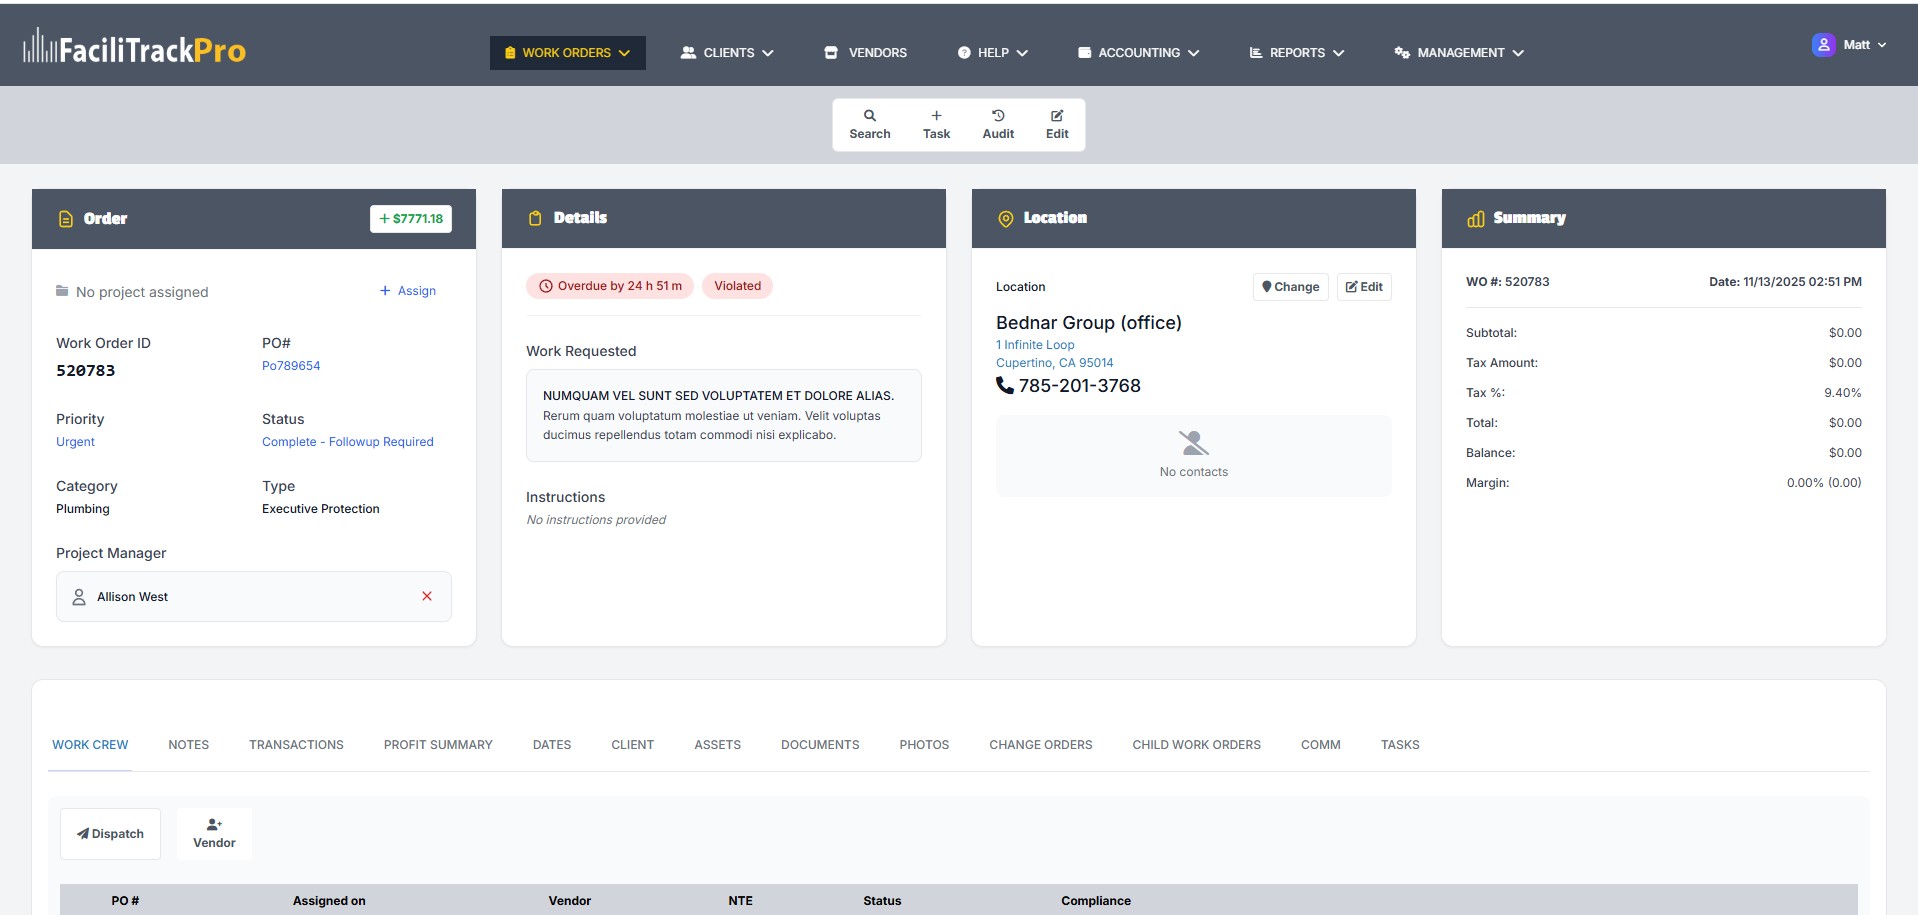Screen dimensions: 1918x915
Task: Click the add Vendor icon
Action: tap(213, 824)
